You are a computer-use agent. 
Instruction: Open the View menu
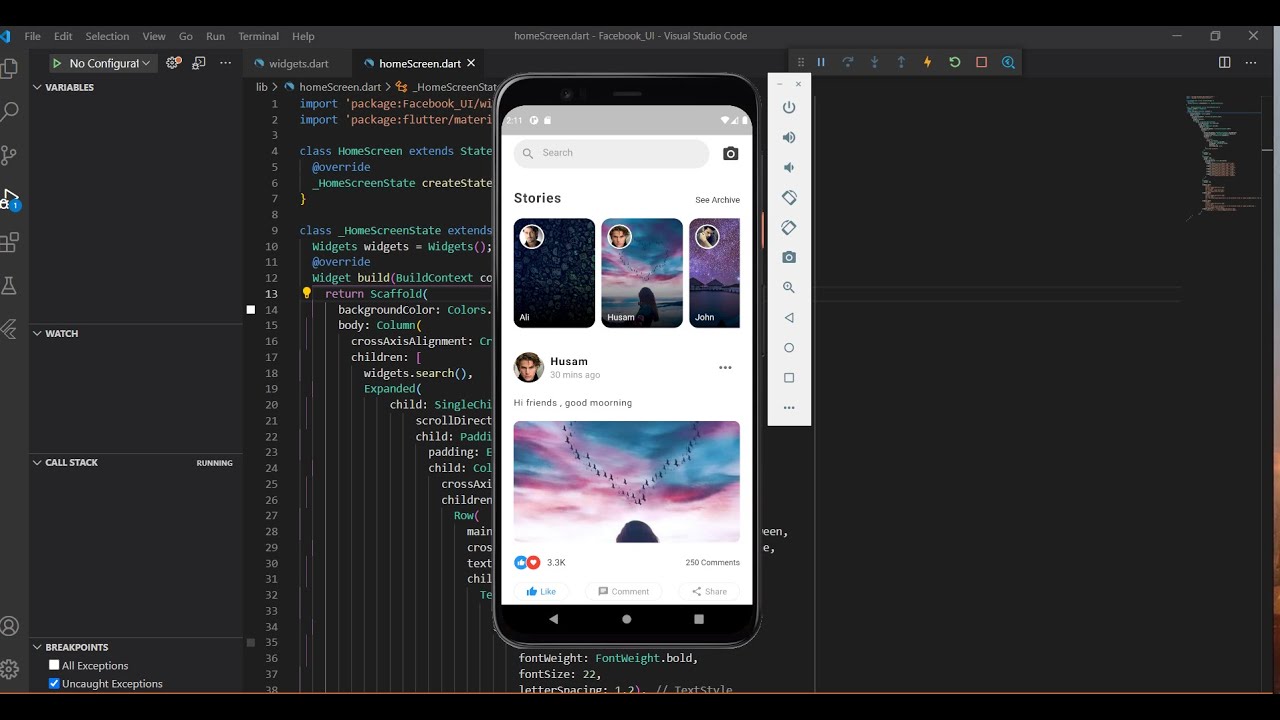click(154, 36)
